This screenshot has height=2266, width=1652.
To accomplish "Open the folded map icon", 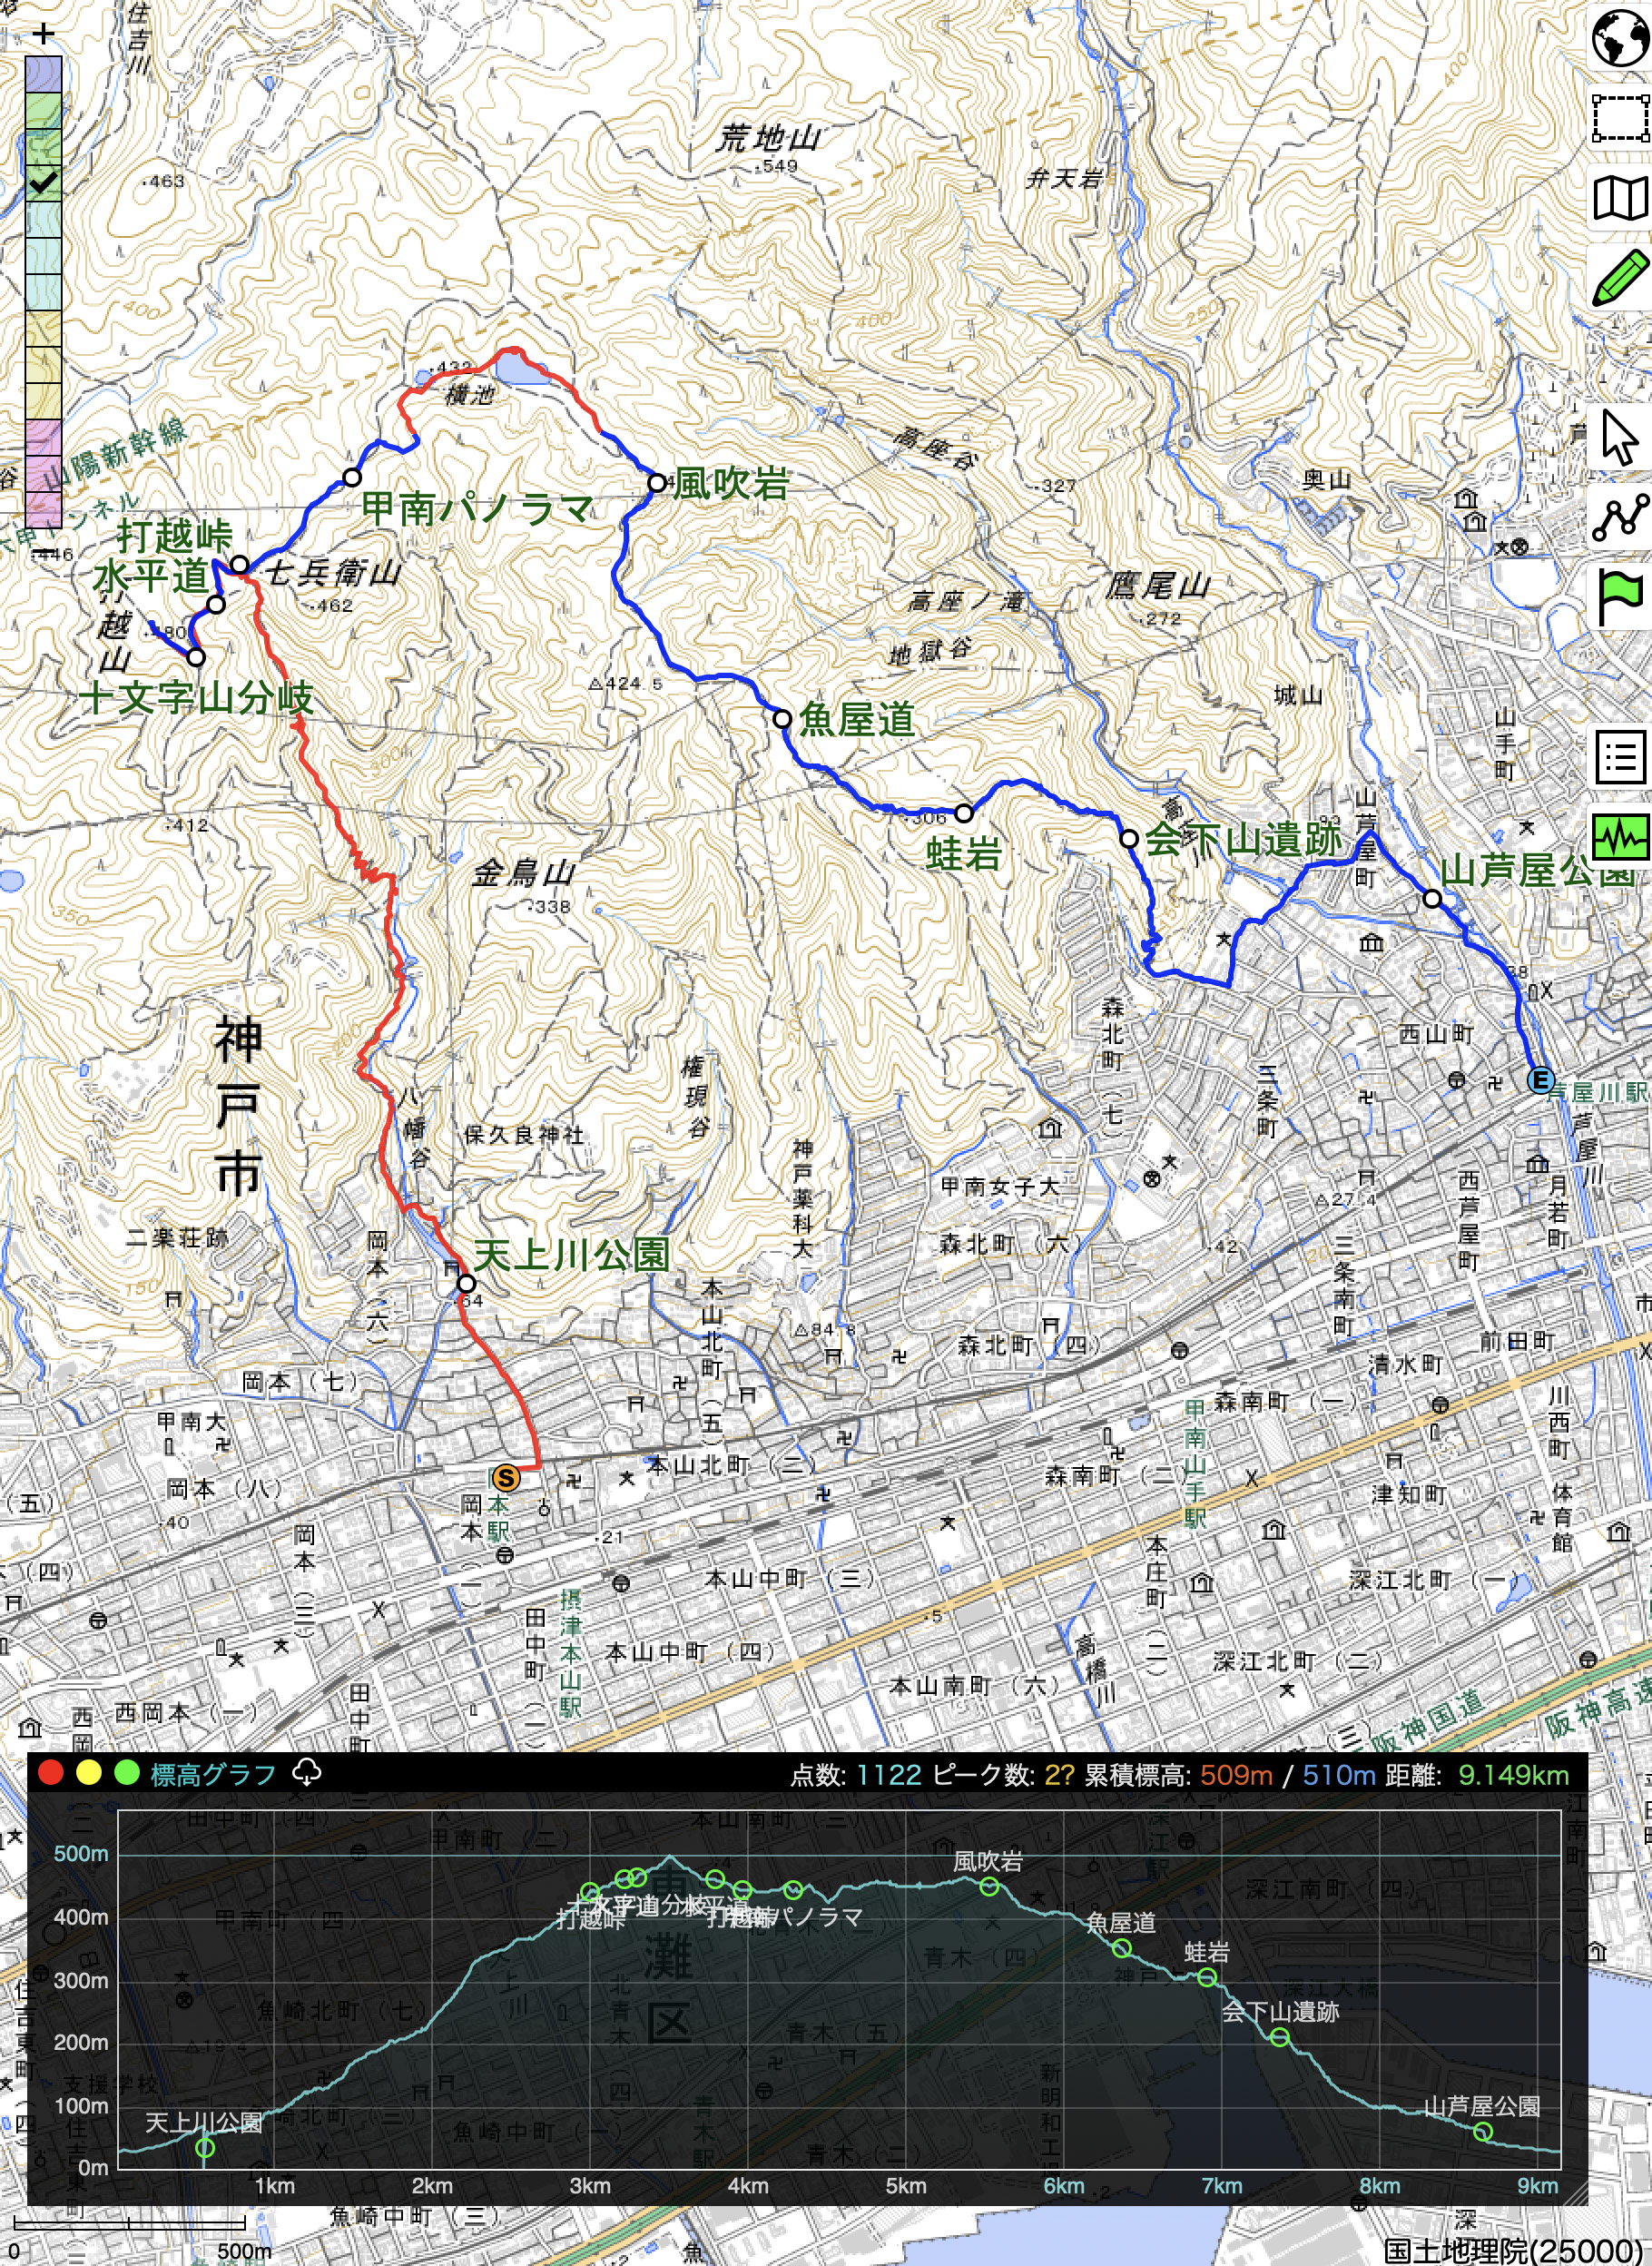I will (1620, 198).
